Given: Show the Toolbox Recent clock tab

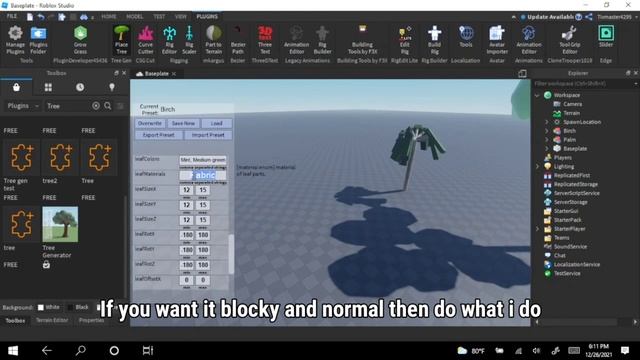Looking at the screenshot, I should 80,87.
